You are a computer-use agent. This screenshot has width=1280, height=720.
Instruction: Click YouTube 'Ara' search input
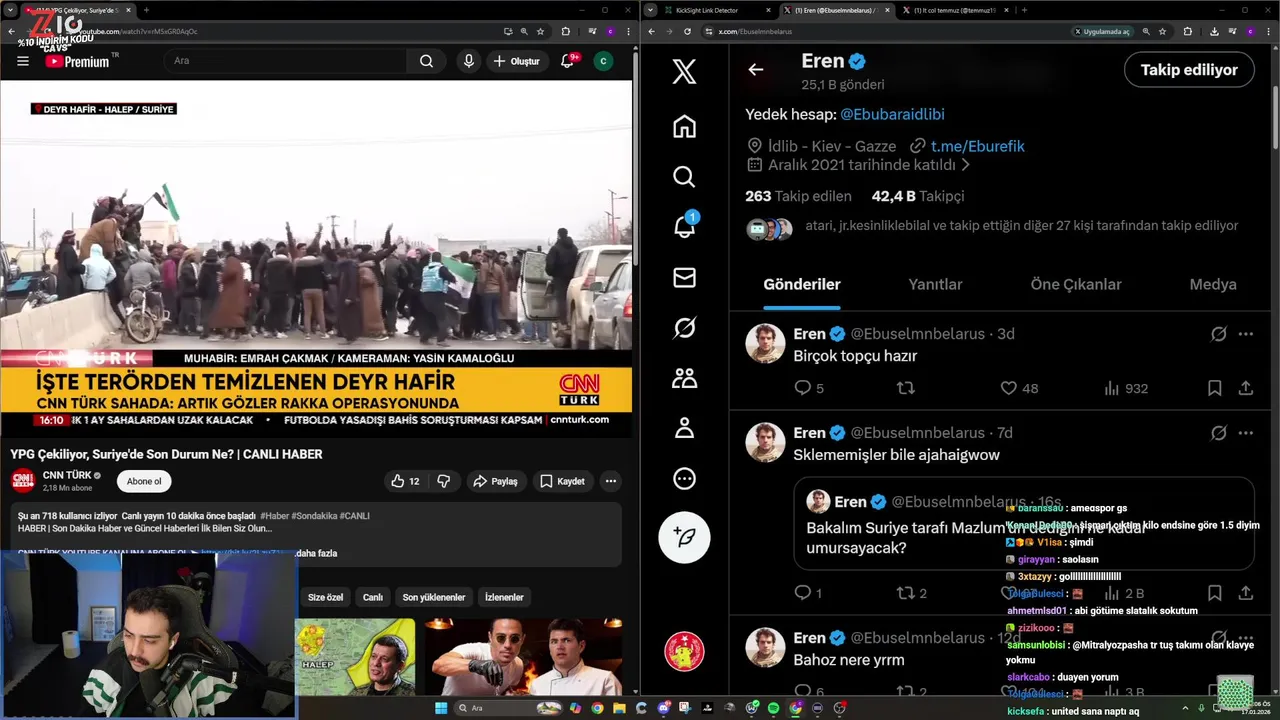(x=285, y=61)
